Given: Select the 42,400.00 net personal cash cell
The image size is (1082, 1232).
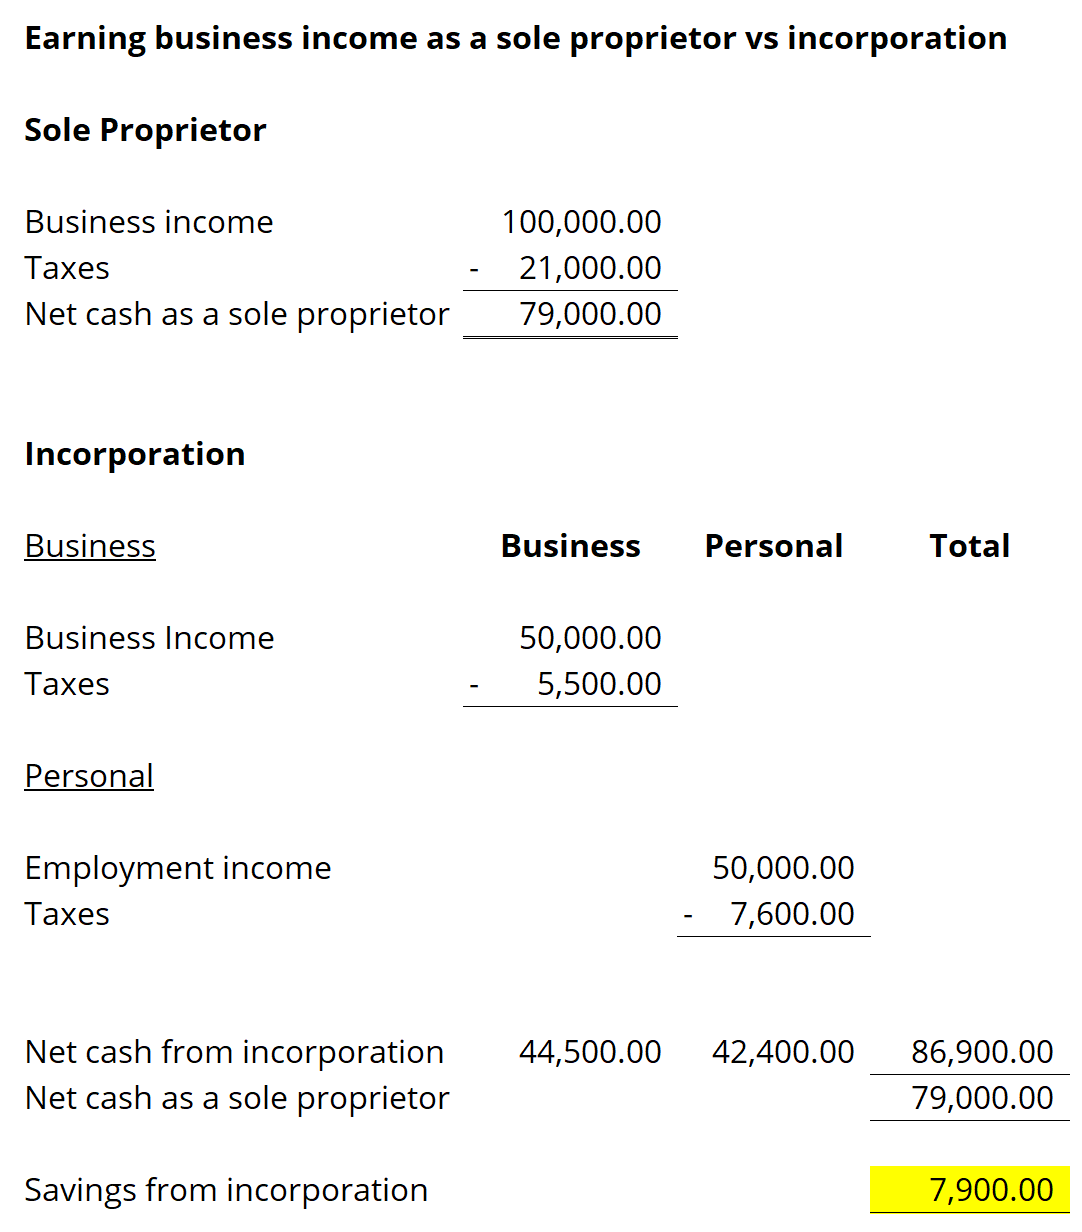Looking at the screenshot, I should [x=783, y=1052].
